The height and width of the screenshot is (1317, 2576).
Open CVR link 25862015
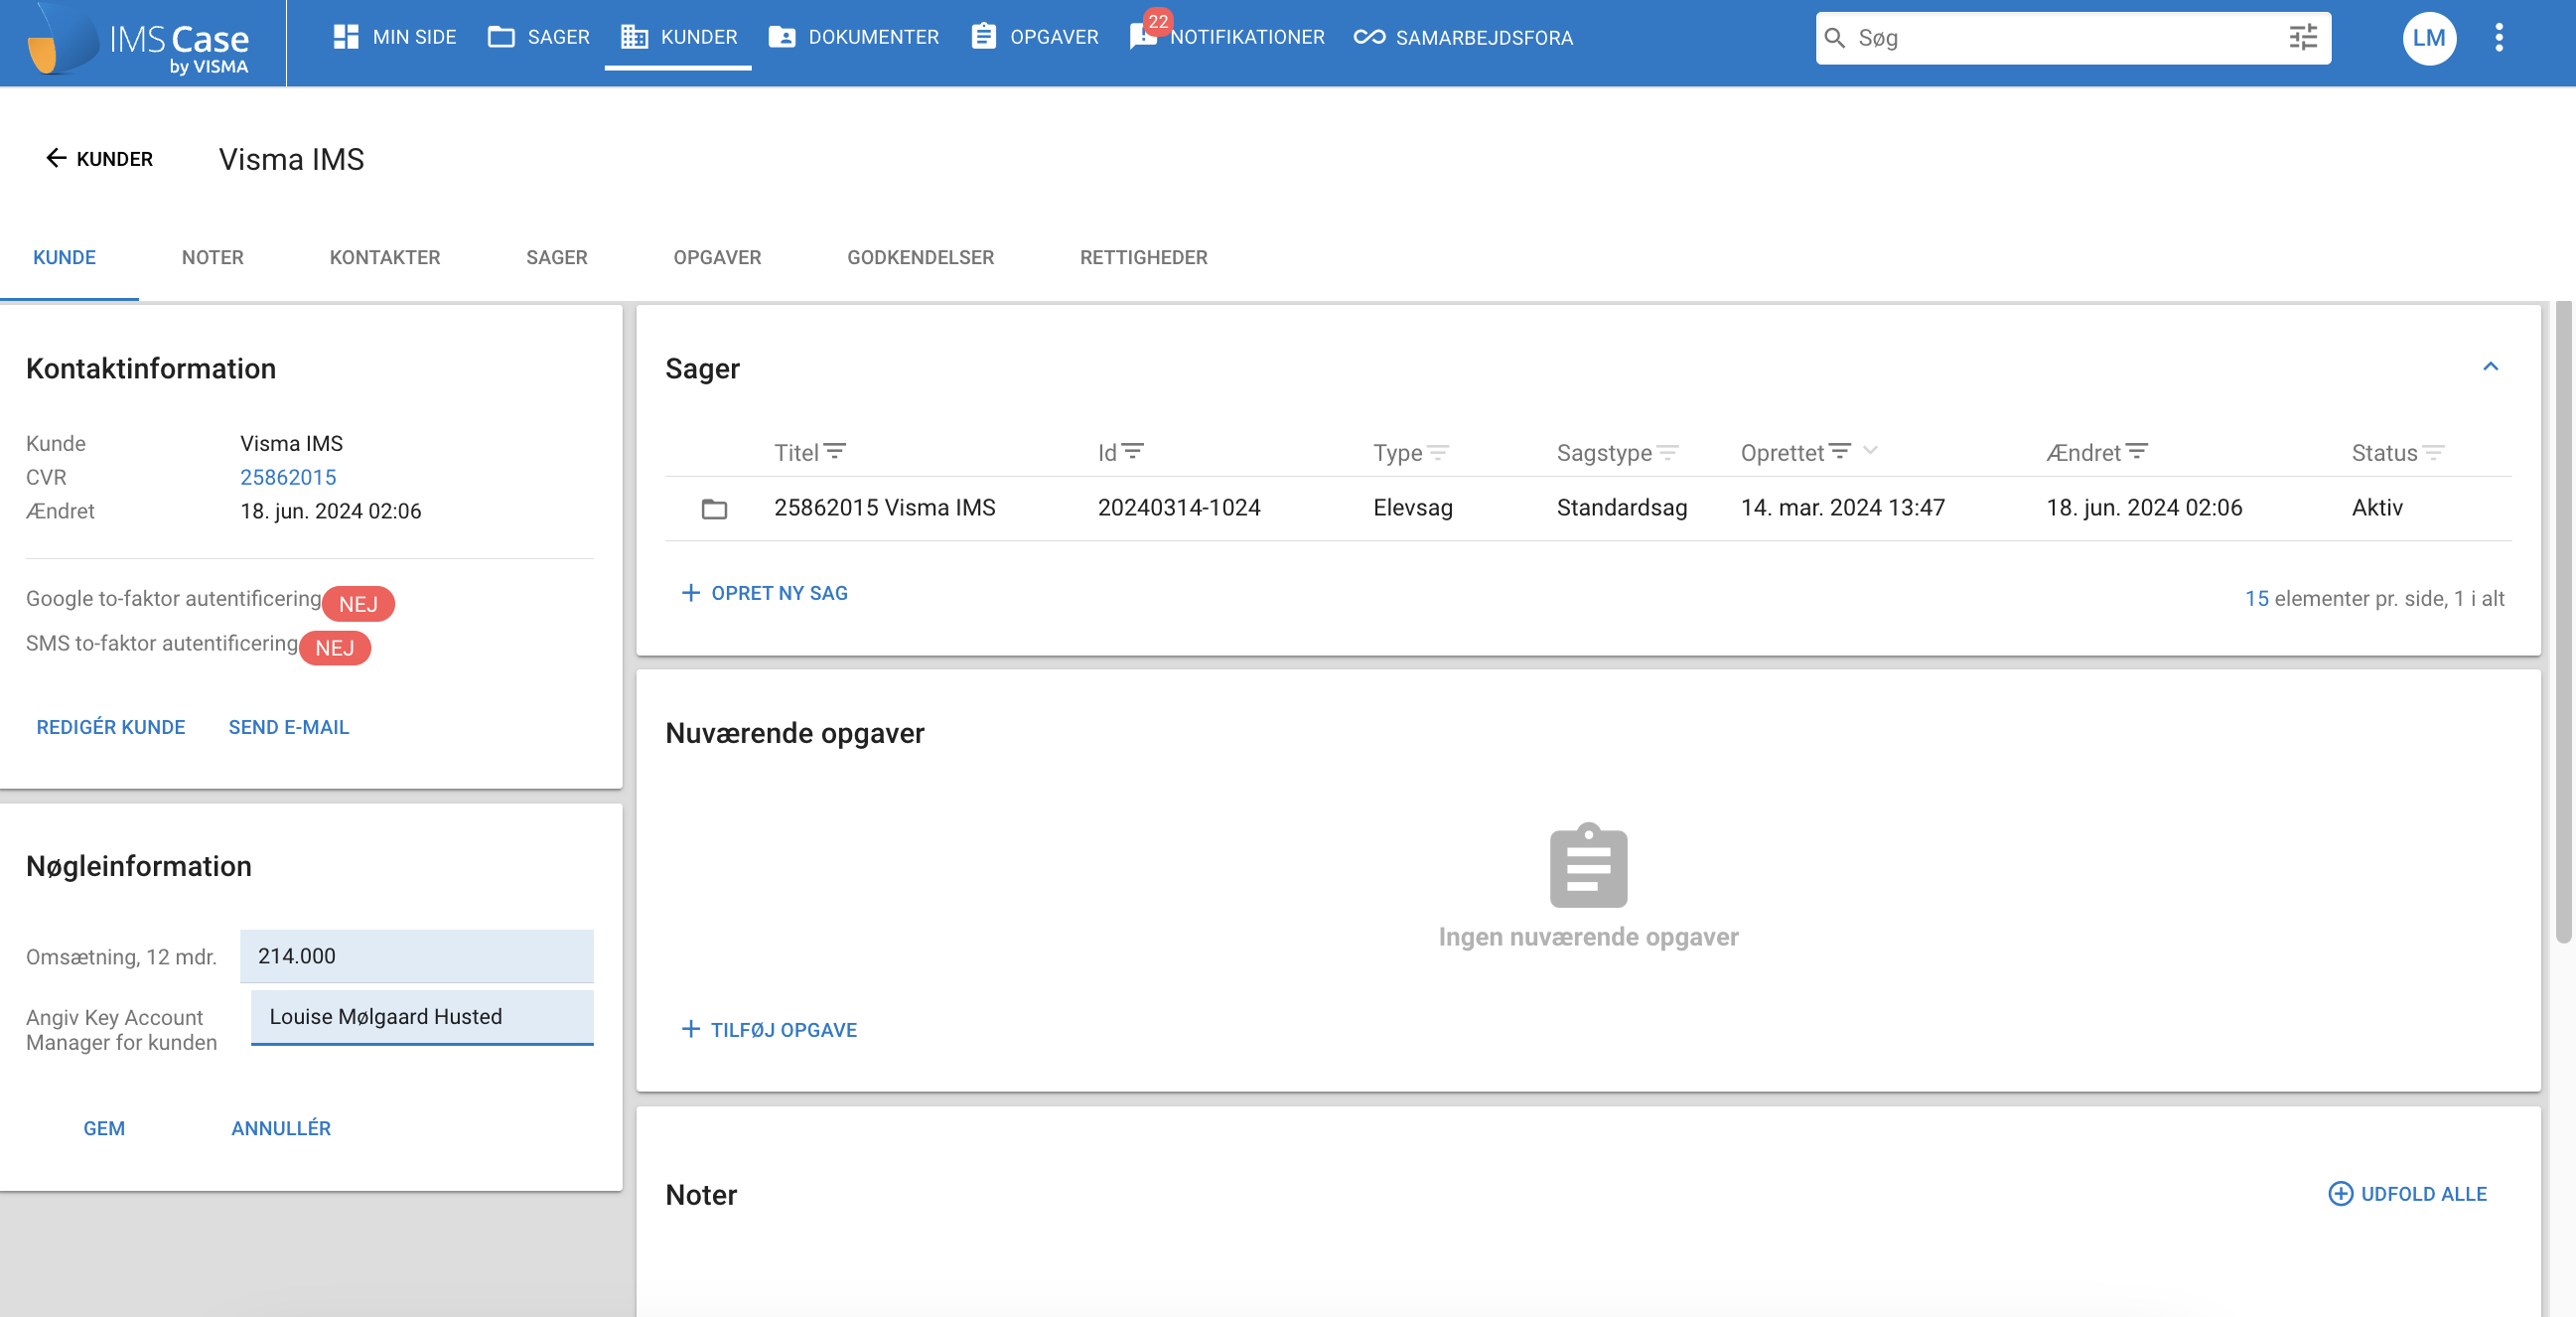click(x=288, y=477)
